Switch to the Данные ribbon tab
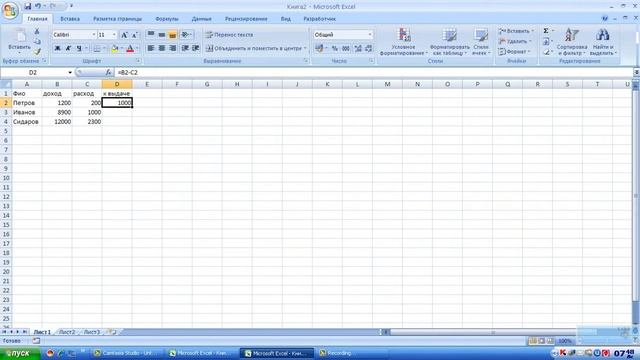640x360 pixels. pyautogui.click(x=201, y=19)
